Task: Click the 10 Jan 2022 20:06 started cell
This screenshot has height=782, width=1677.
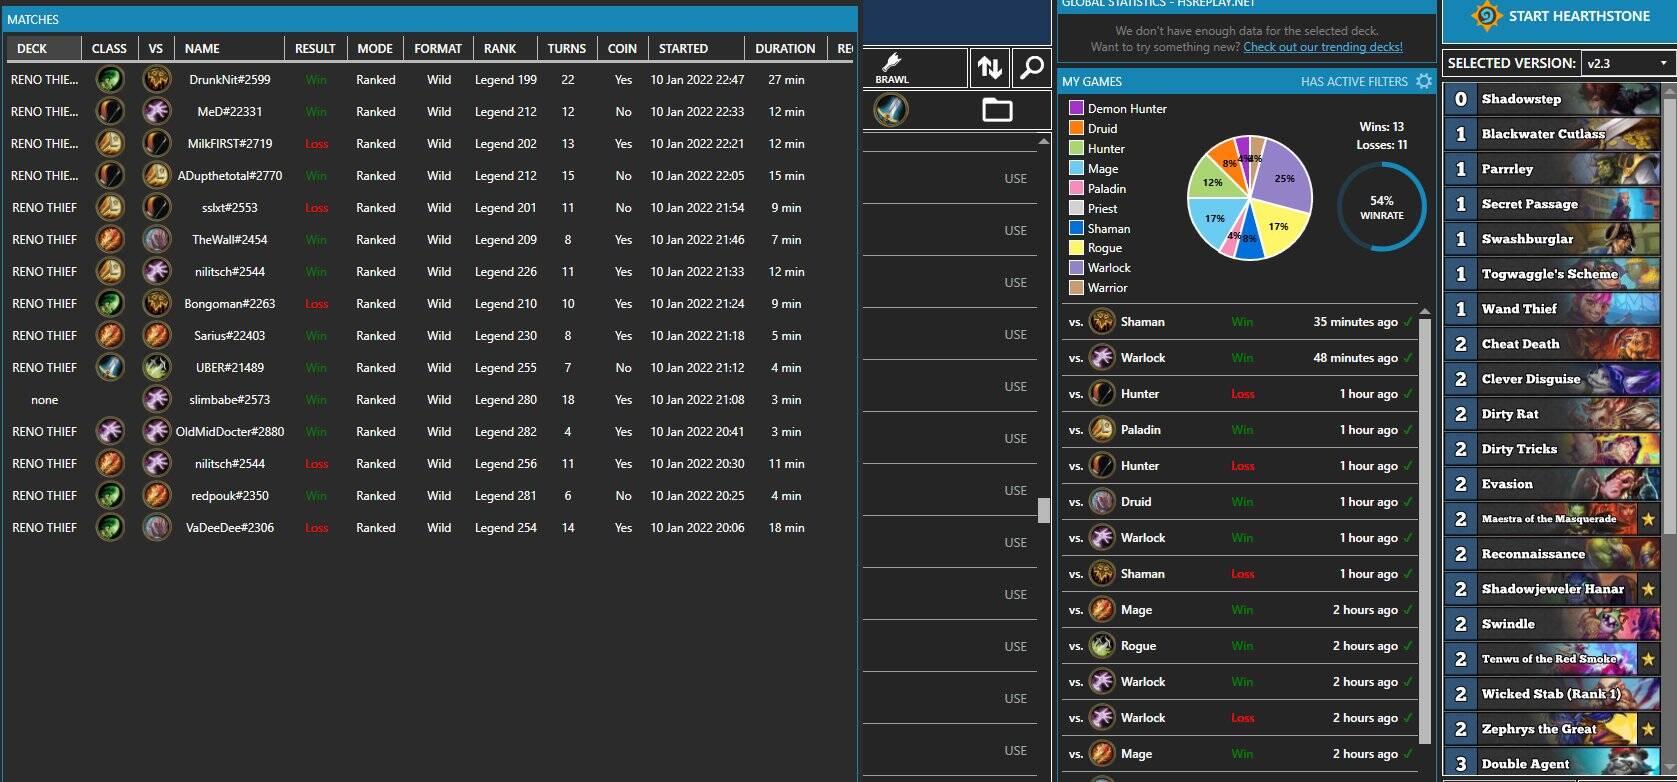Action: [x=697, y=528]
